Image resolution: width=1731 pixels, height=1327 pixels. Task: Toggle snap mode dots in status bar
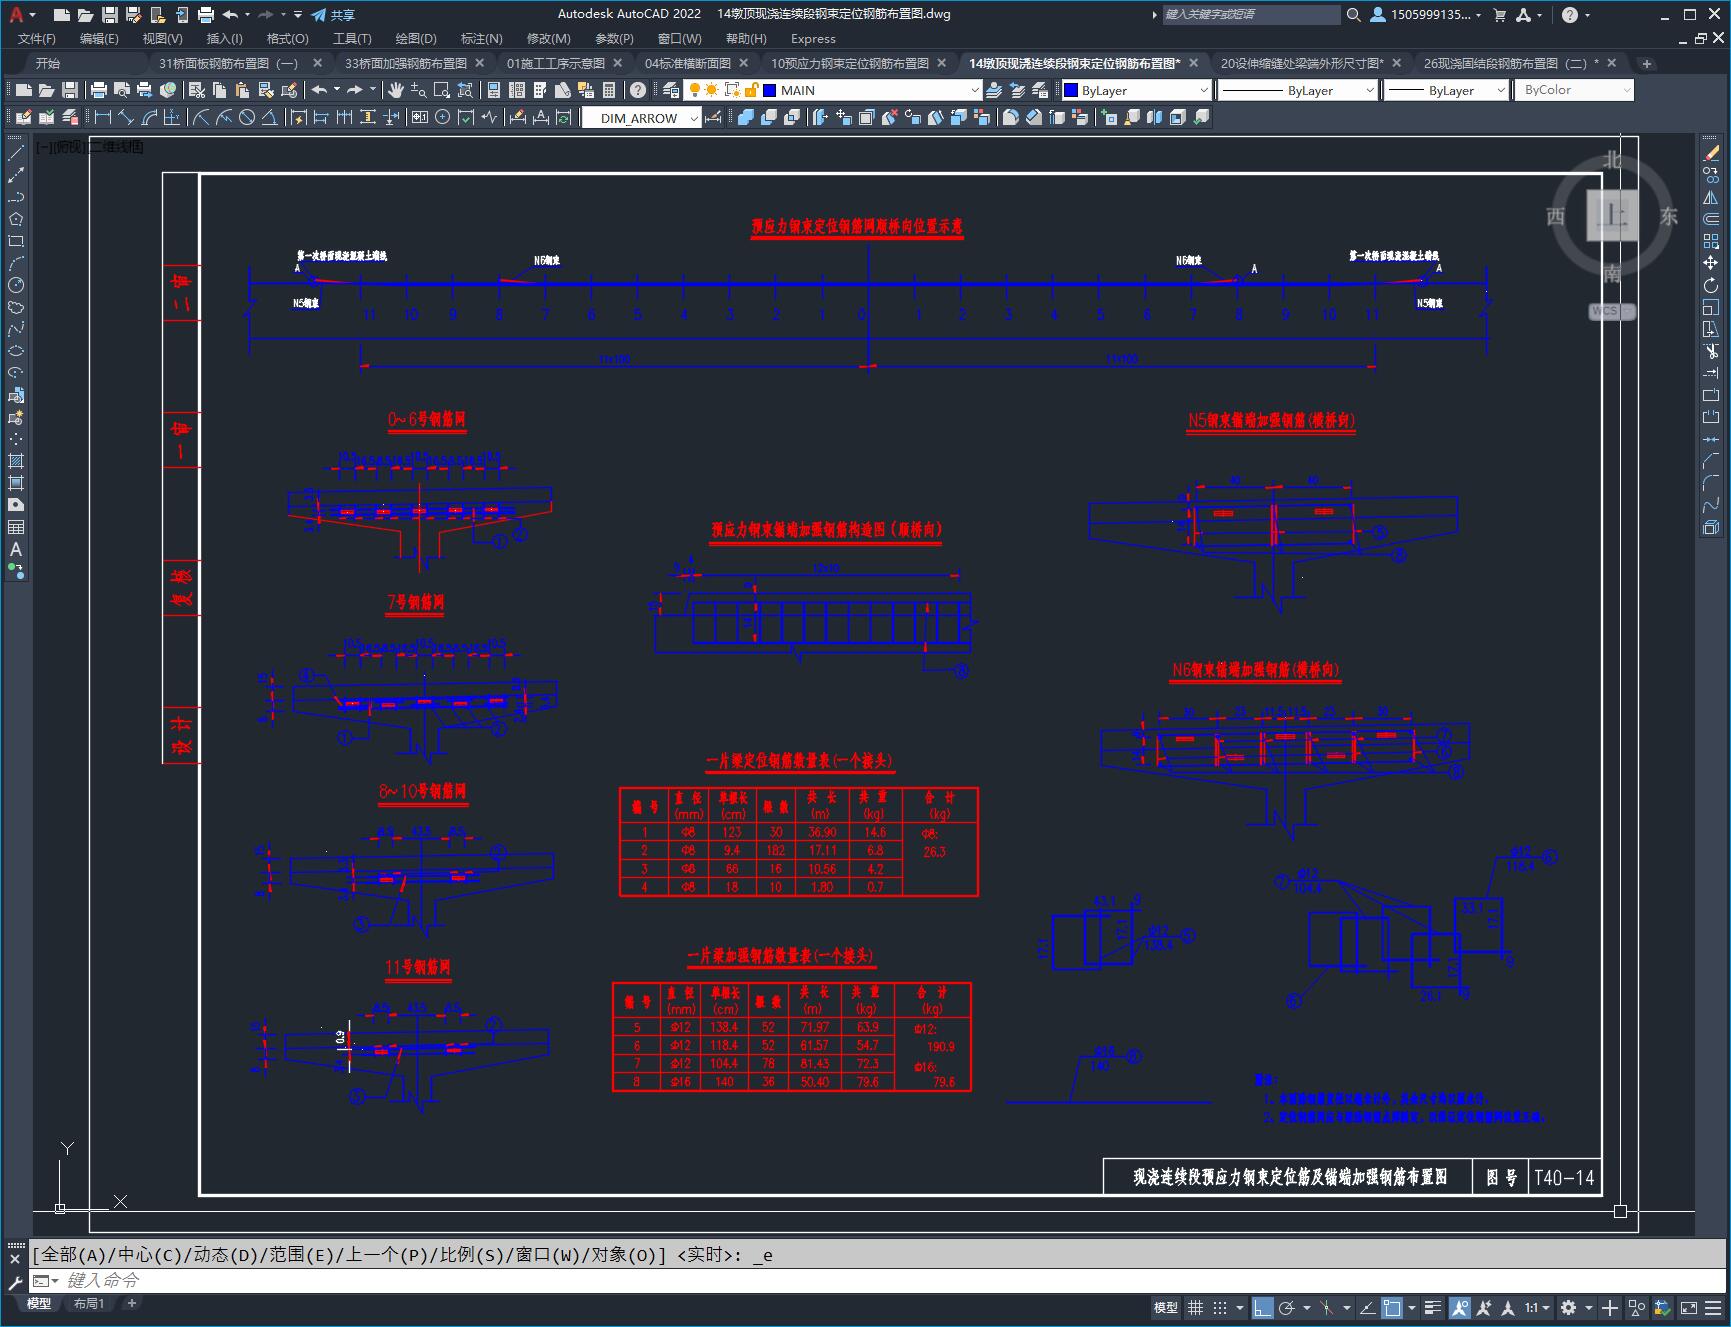1219,1307
